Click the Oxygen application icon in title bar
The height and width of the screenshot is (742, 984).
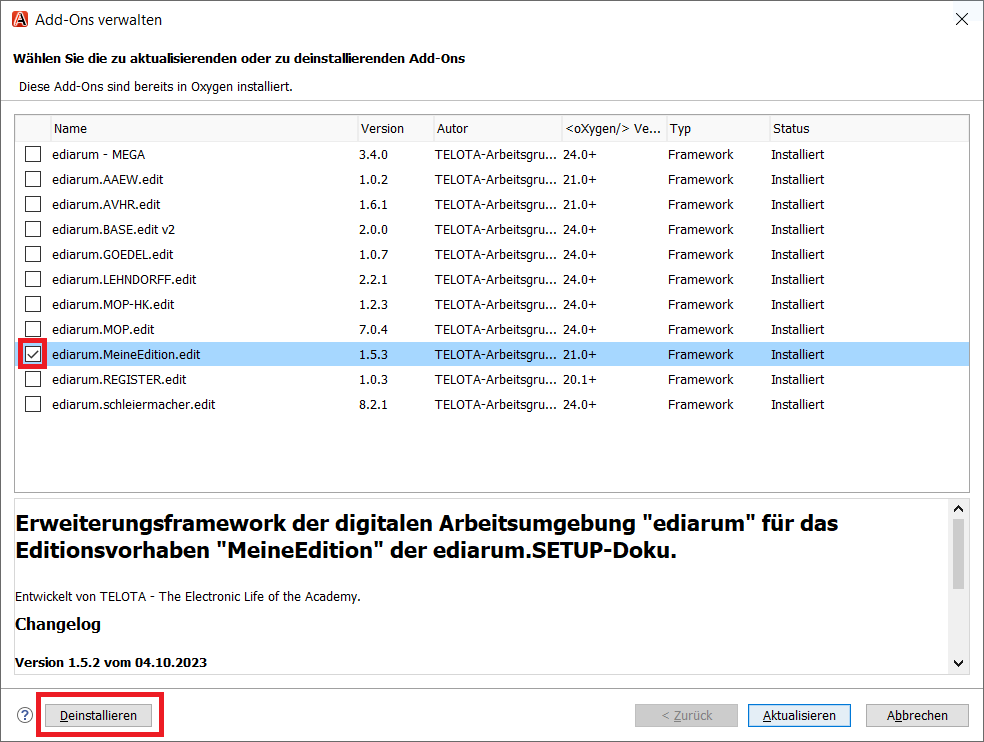tap(20, 19)
